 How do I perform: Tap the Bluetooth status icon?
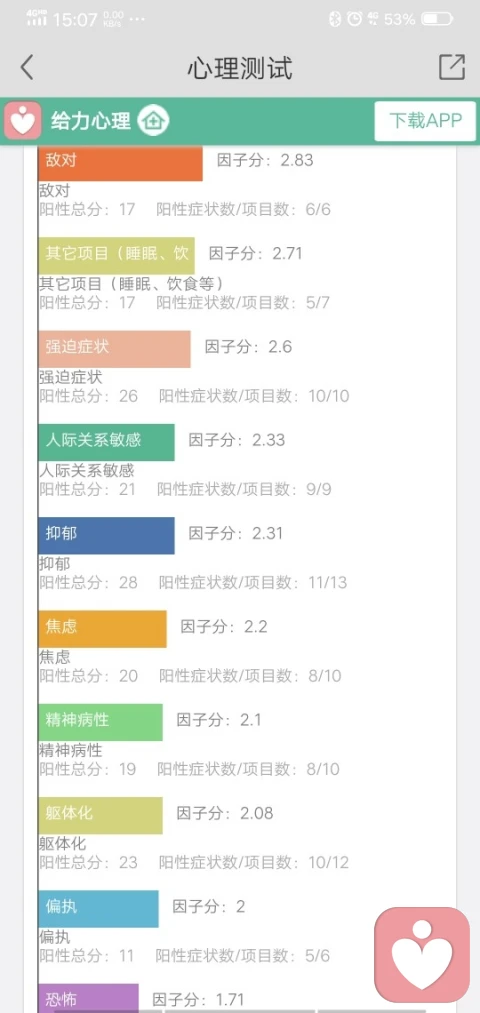(334, 19)
